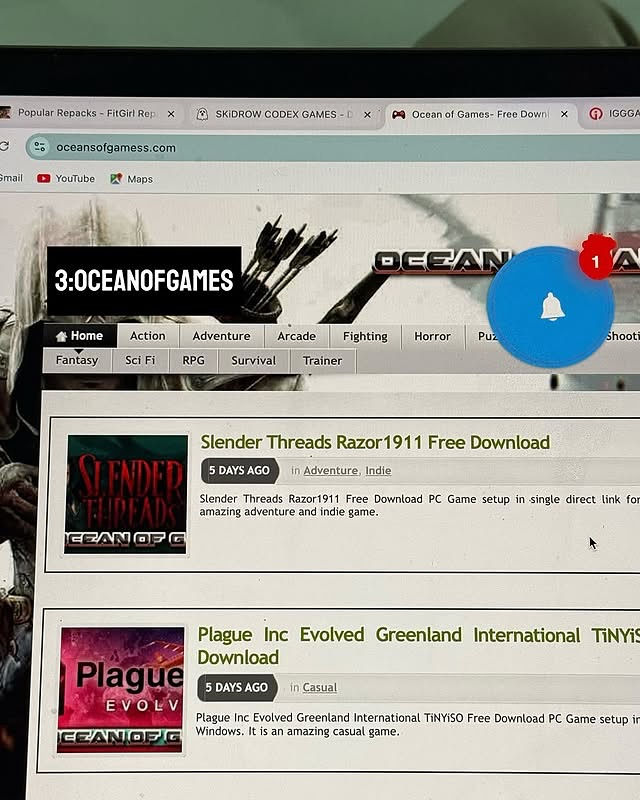640x800 pixels.
Task: Click the oceansofgamess.com address bar
Action: [332, 148]
